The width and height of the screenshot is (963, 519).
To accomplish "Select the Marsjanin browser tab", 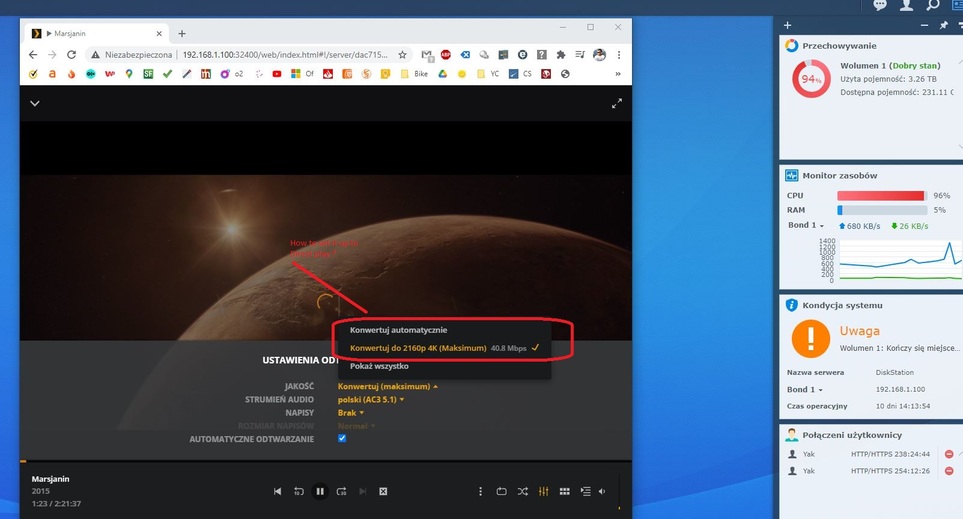I will pyautogui.click(x=98, y=33).
